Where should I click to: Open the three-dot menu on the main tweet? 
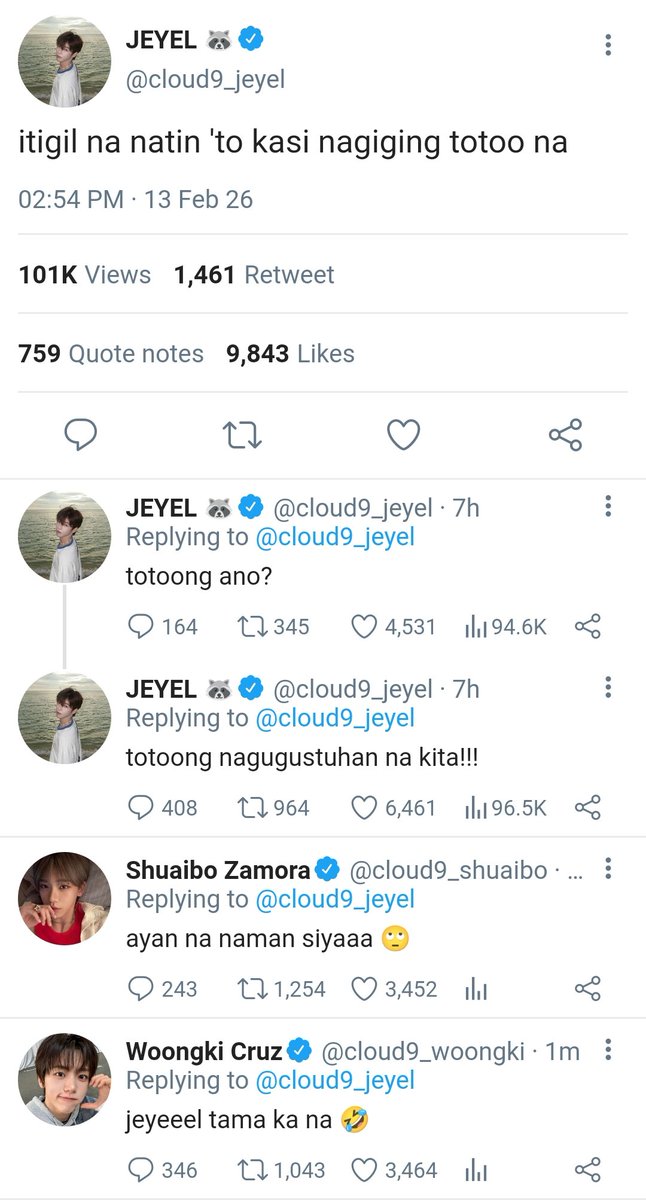click(608, 45)
